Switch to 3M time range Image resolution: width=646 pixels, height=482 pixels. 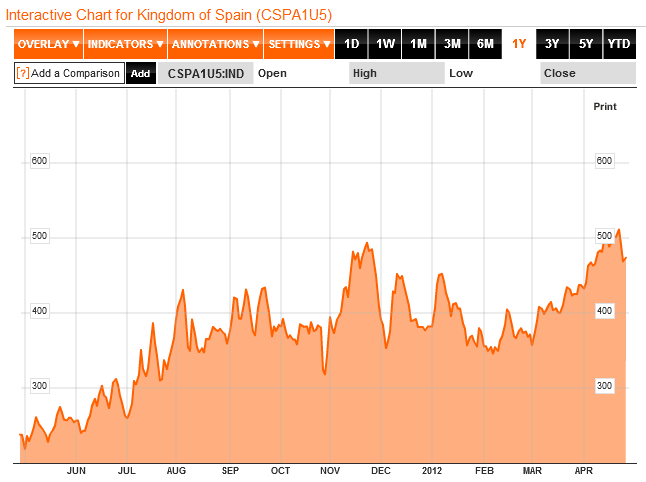click(452, 44)
